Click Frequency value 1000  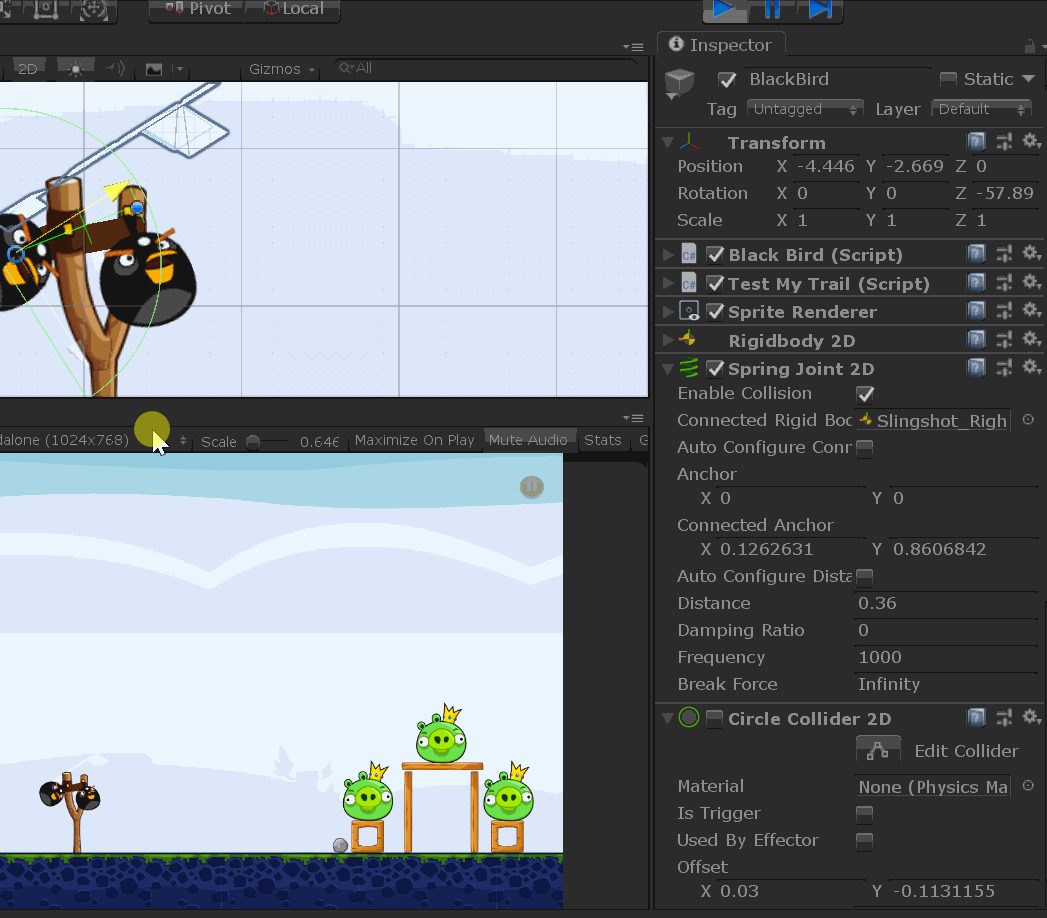coord(946,658)
